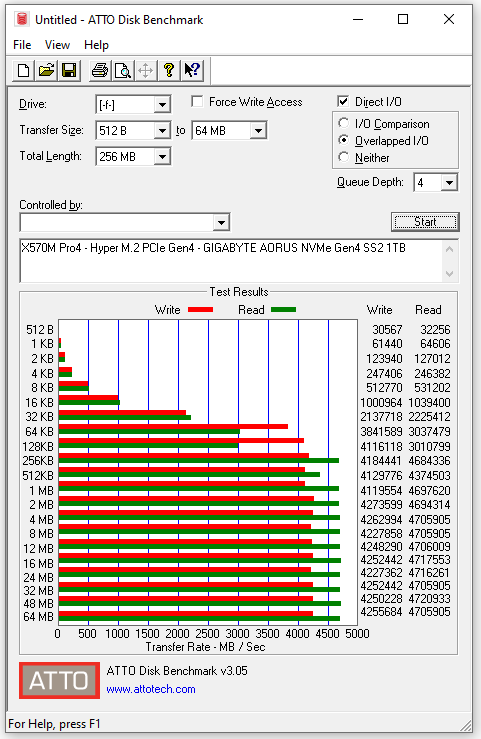Save results with the floppy disk icon

click(x=69, y=71)
